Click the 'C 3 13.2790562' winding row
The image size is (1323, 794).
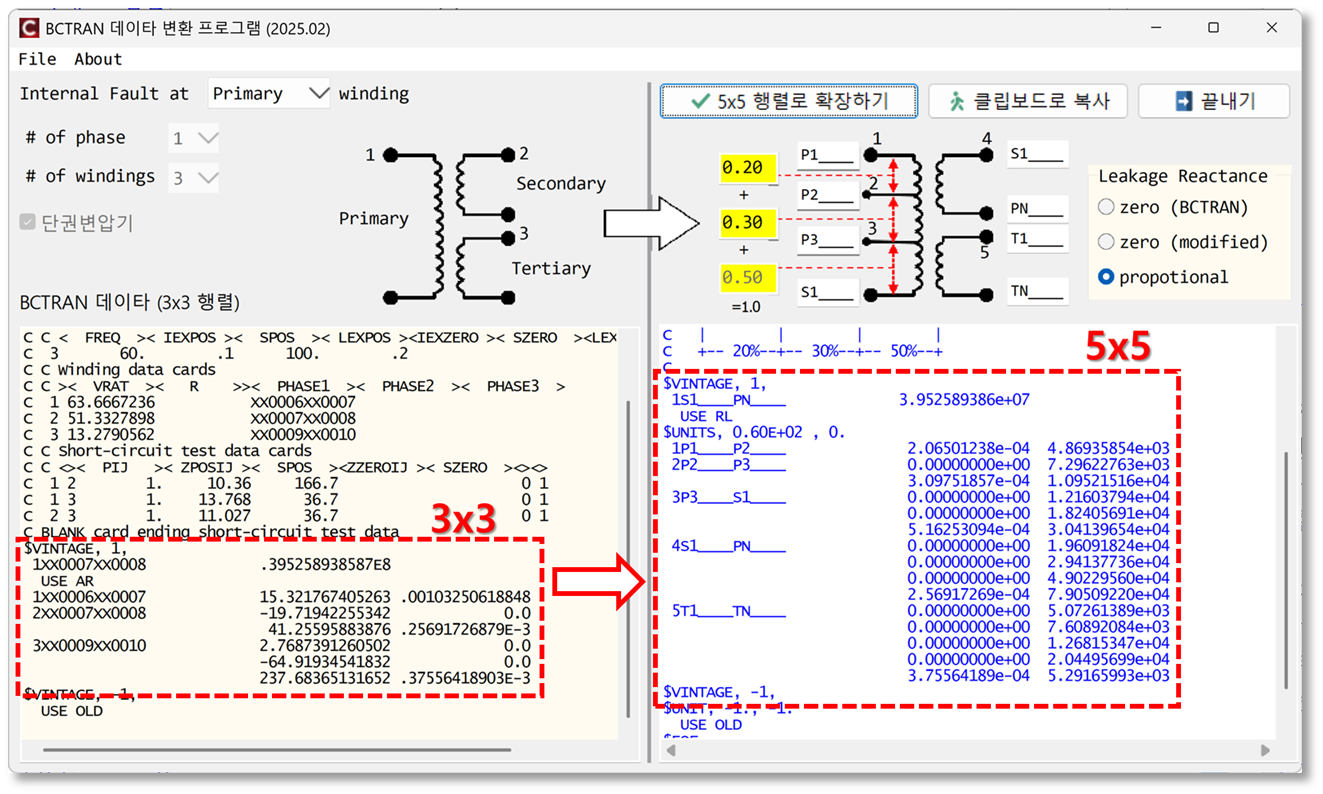tap(189, 435)
